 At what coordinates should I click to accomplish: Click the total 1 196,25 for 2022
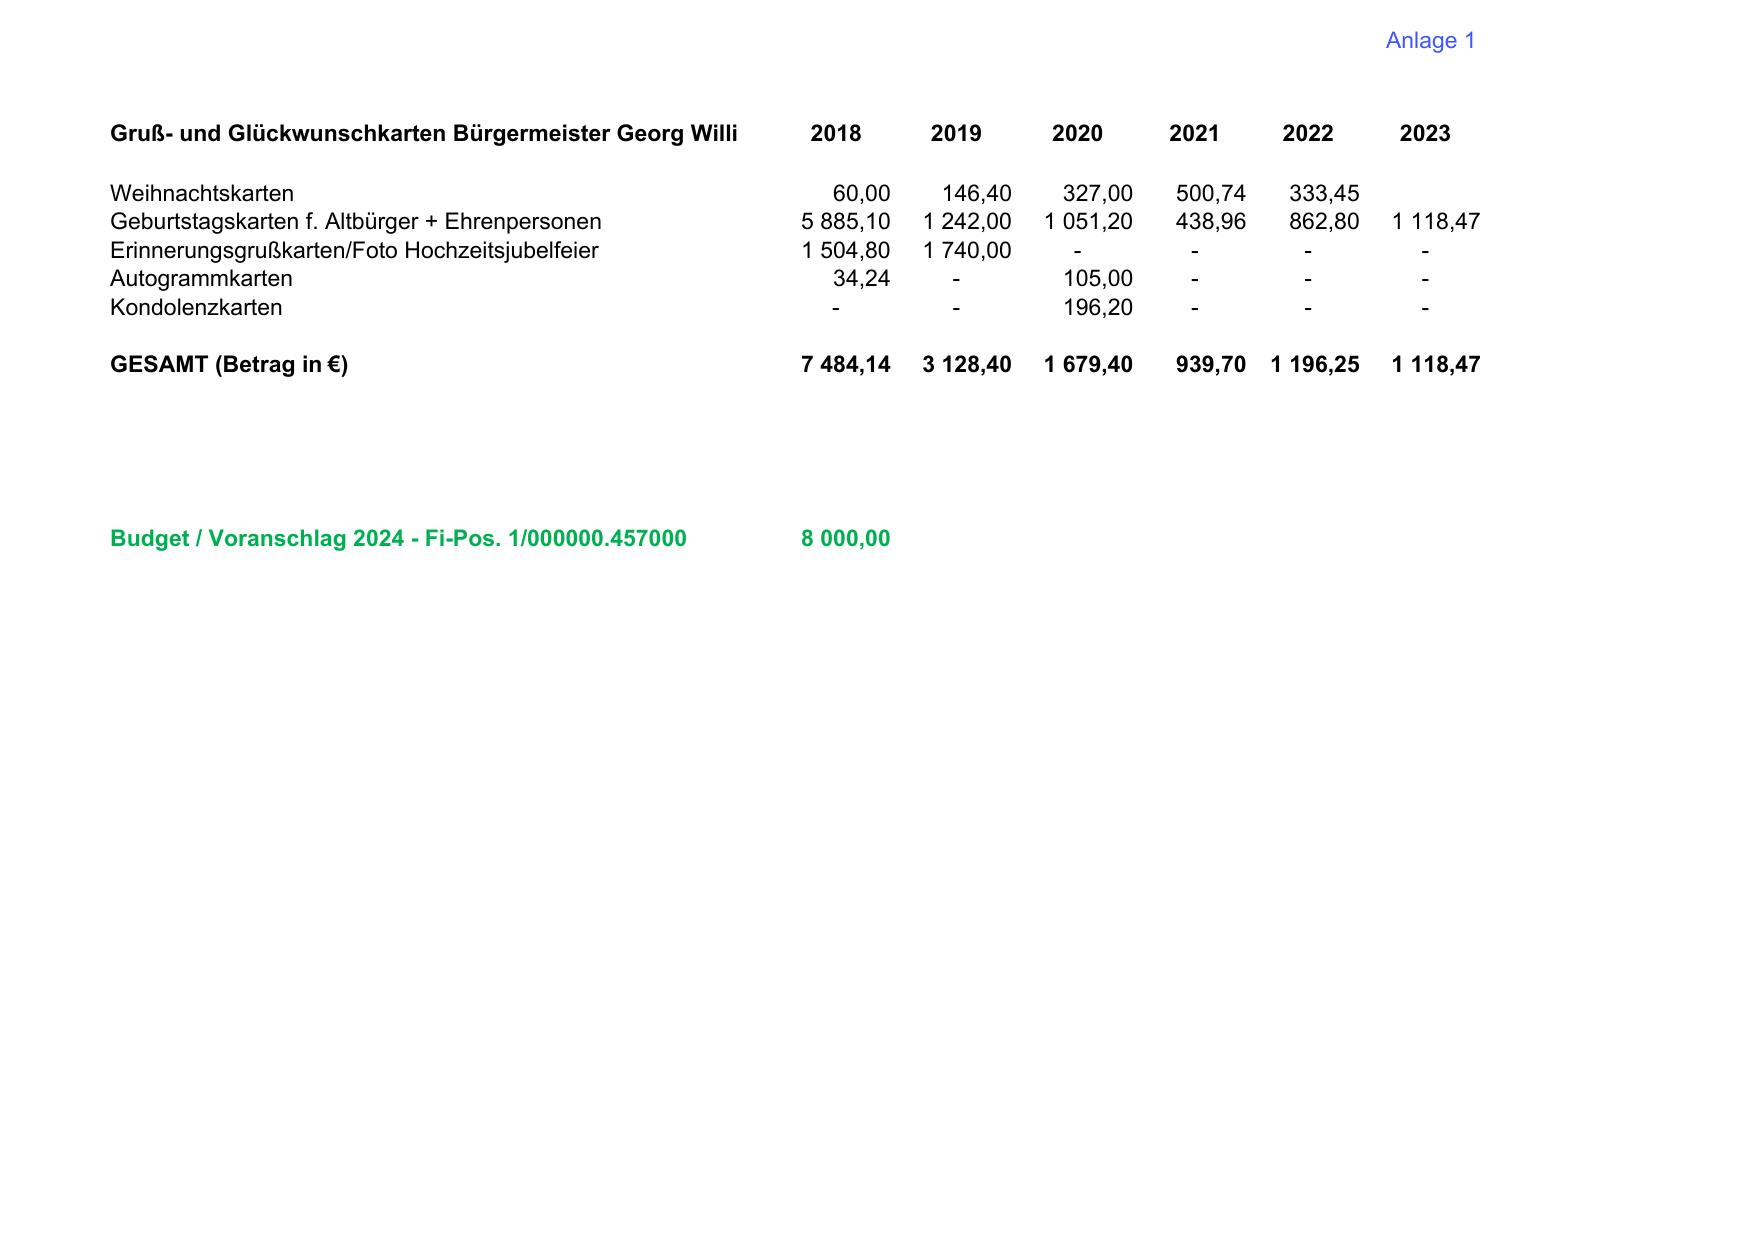point(1315,365)
